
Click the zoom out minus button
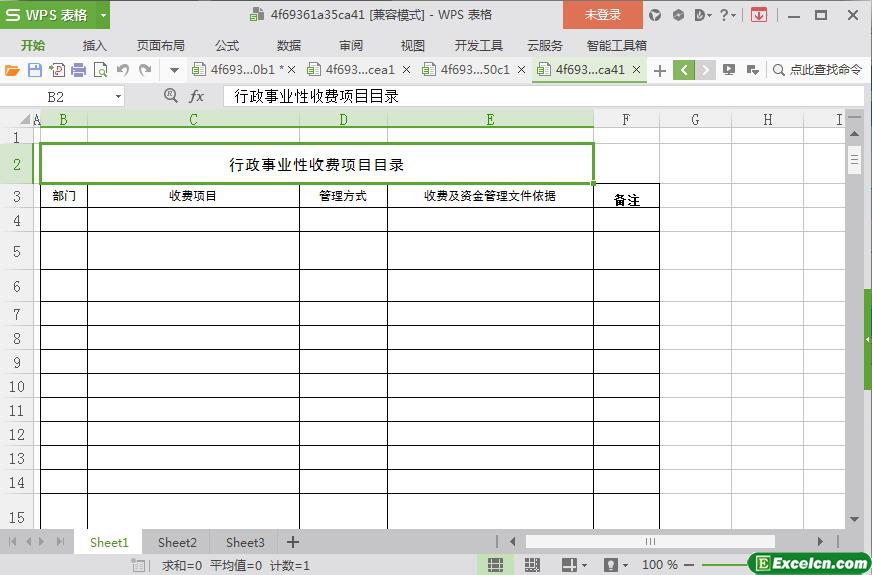coord(690,565)
